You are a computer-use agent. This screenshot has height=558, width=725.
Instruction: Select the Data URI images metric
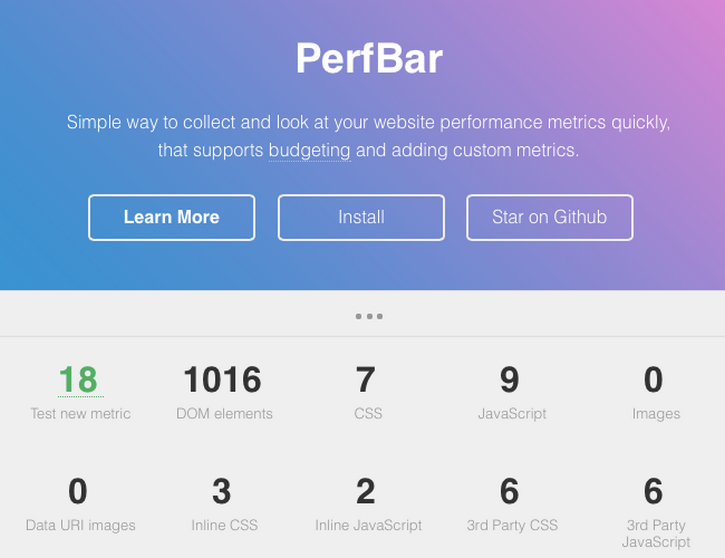[x=79, y=493]
